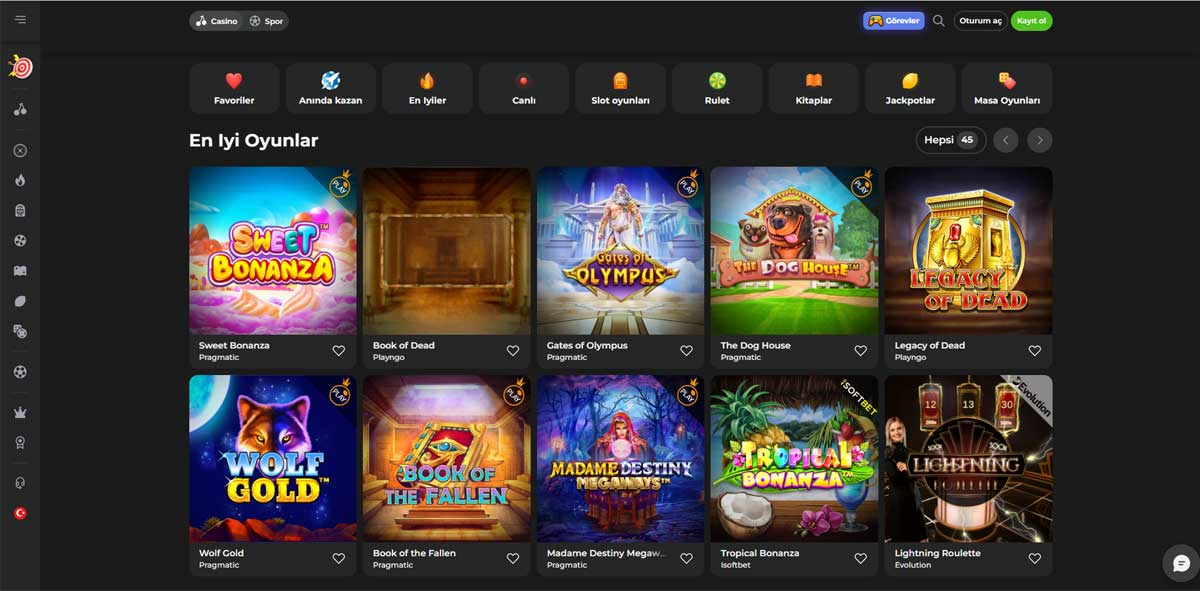Image resolution: width=1200 pixels, height=591 pixels.
Task: Click the circled X sidebar icon
Action: (x=20, y=151)
